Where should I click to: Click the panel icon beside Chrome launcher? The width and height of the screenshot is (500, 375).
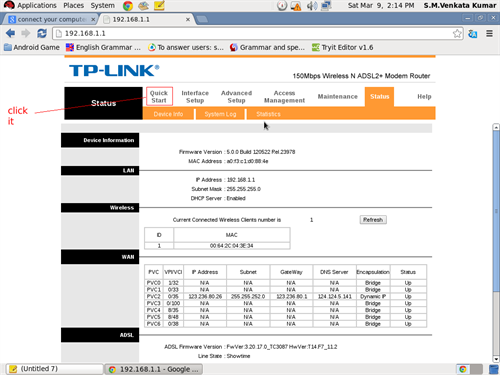click(x=143, y=5)
